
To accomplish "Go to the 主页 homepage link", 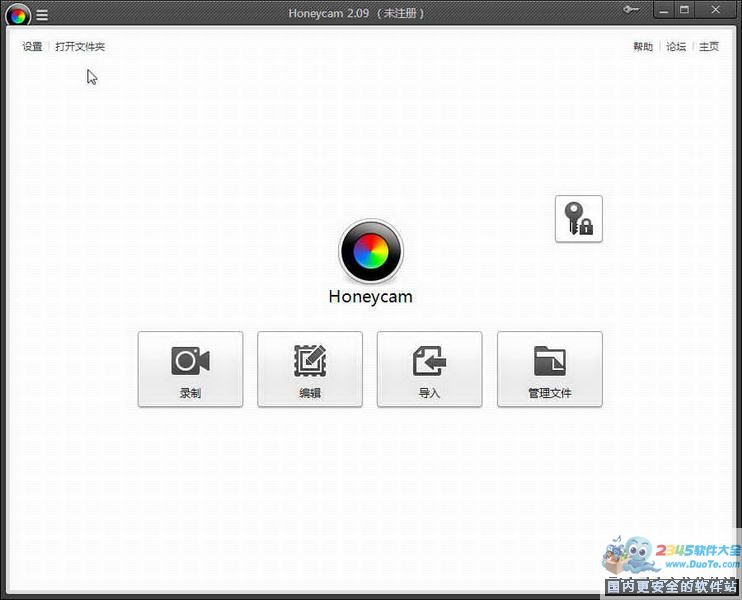I will click(x=709, y=46).
